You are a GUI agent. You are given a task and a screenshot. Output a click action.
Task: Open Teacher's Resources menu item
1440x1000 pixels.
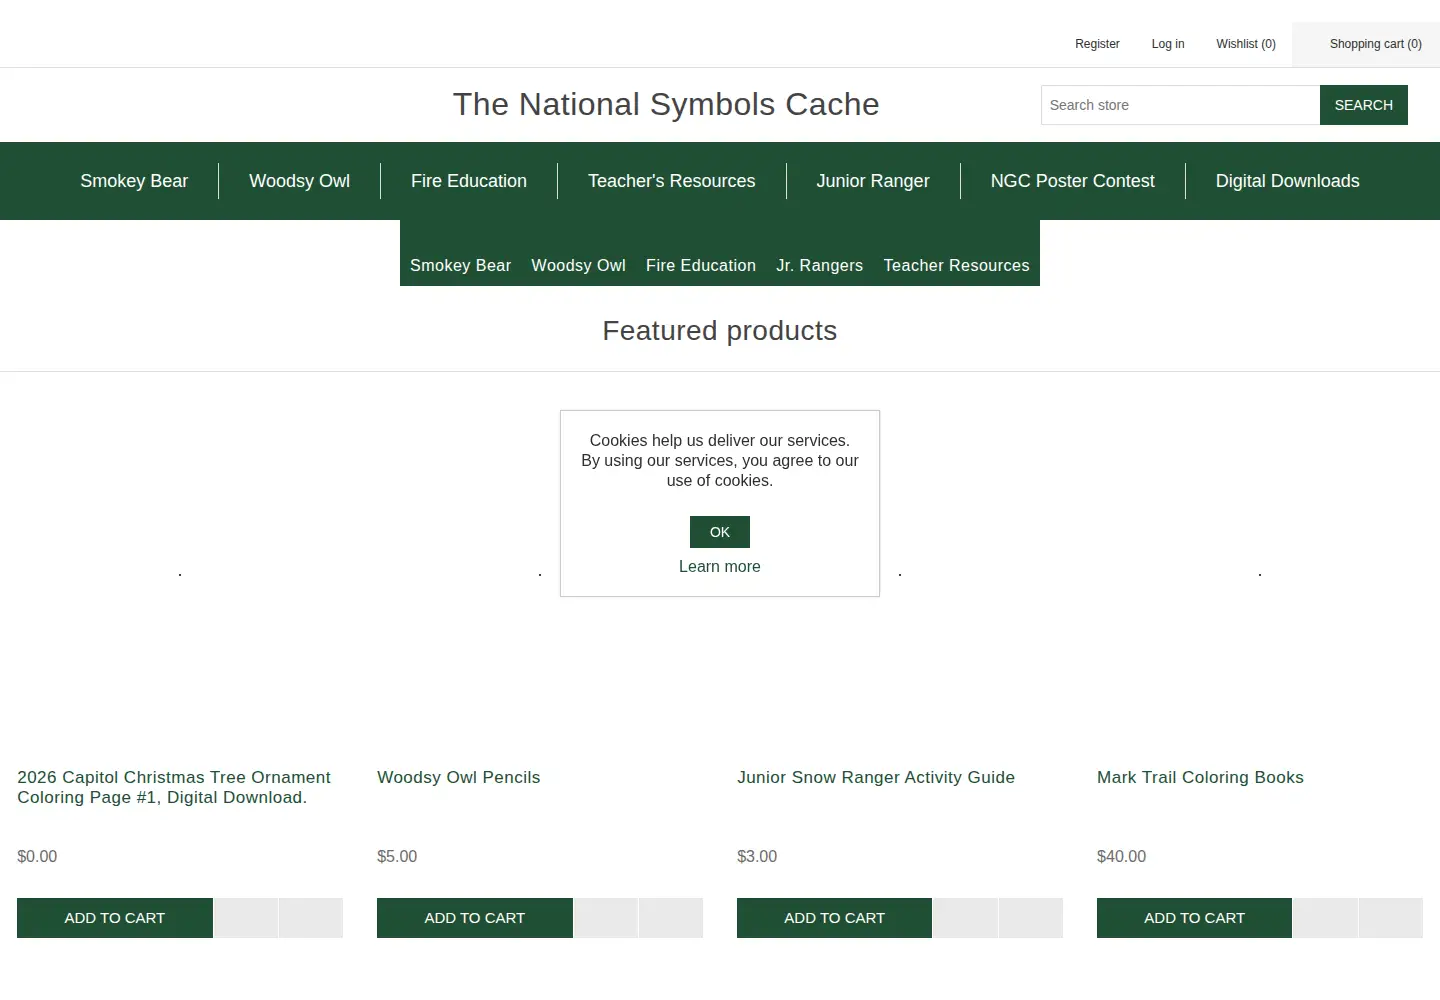[x=672, y=181]
